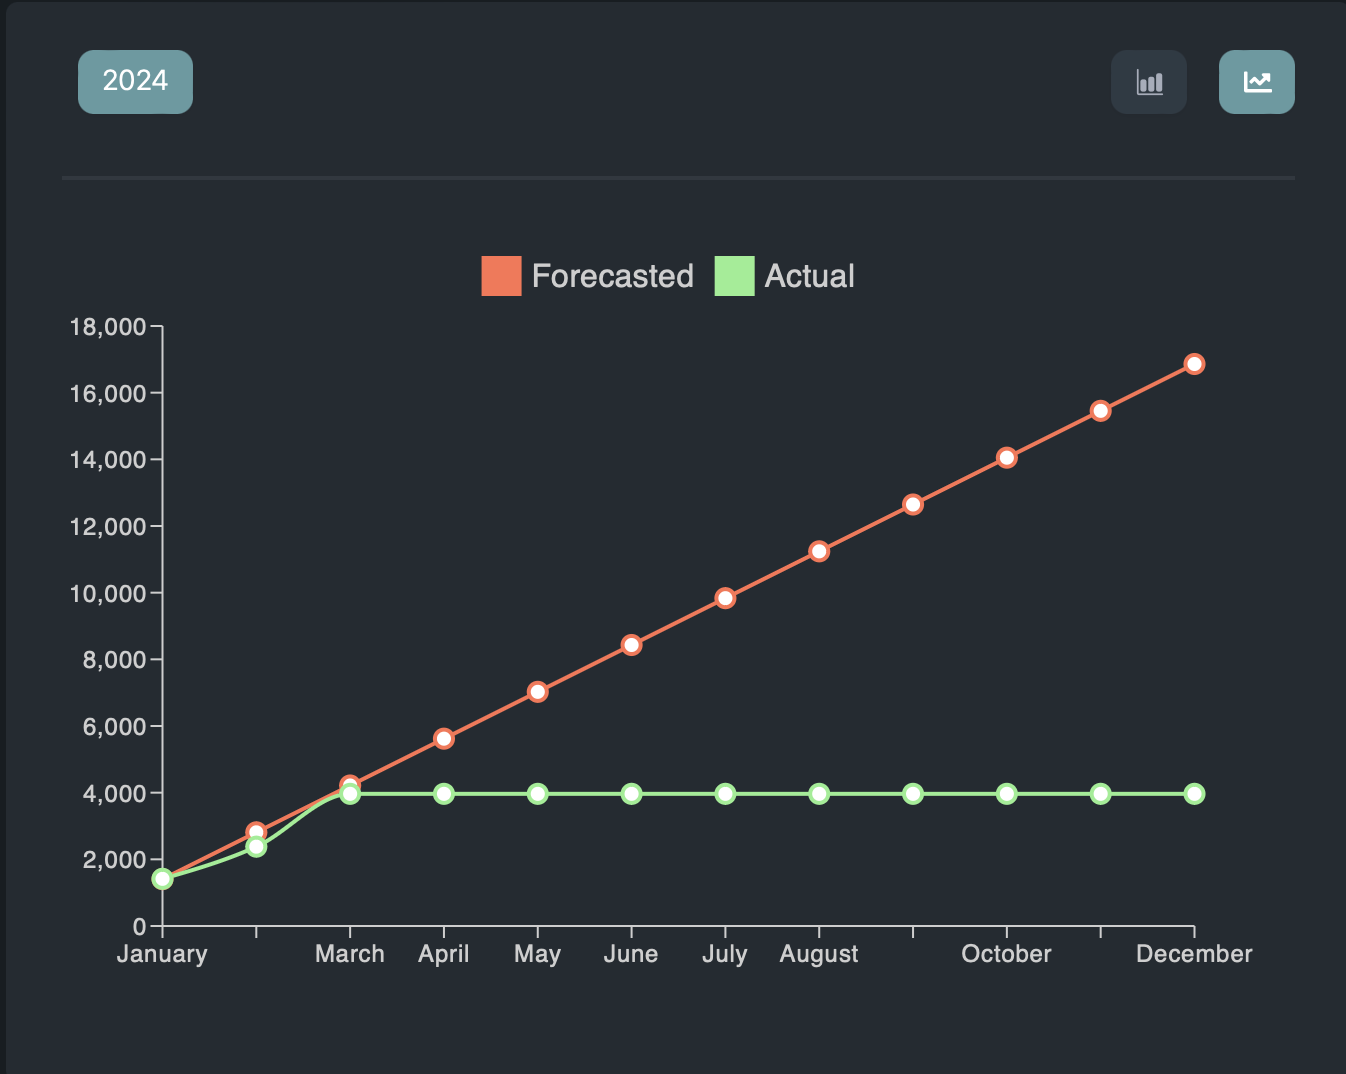Screen dimensions: 1346x1074
Task: Select the June Actual data point
Action: (631, 794)
